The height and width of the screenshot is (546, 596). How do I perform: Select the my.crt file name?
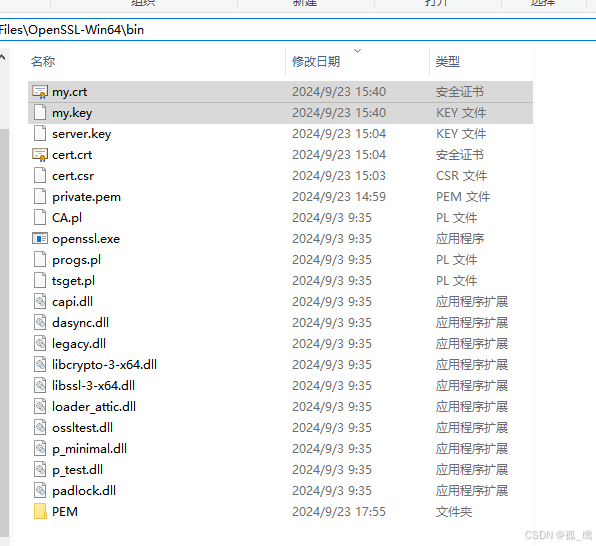tap(70, 92)
